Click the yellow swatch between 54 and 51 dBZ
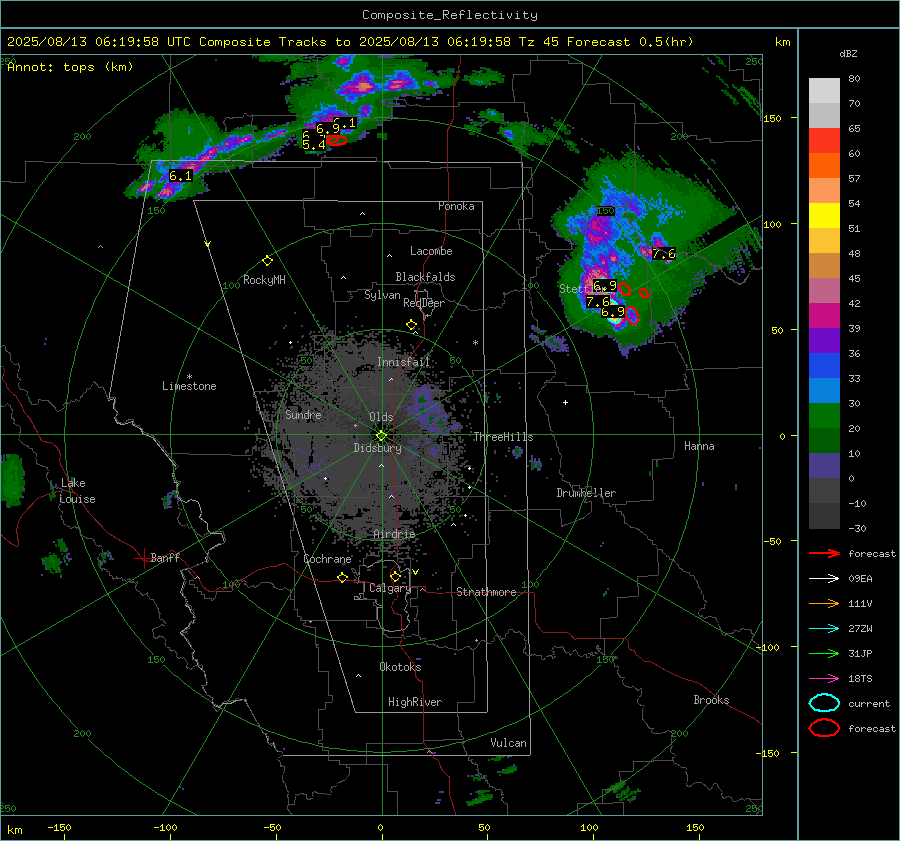The width and height of the screenshot is (900, 841). 824,216
